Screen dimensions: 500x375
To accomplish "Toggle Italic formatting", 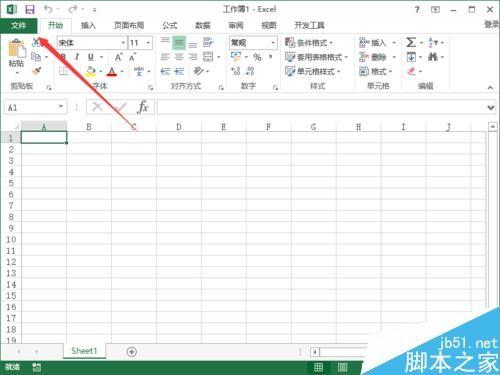I will 77,57.
